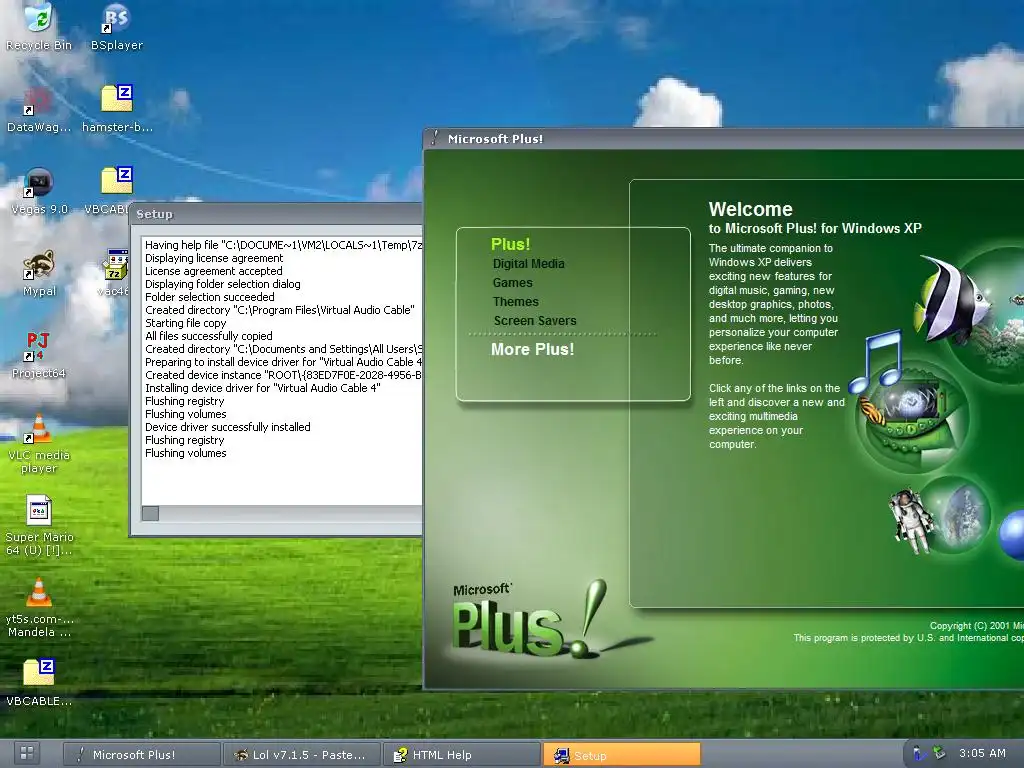Image resolution: width=1024 pixels, height=768 pixels.
Task: Click the Start menu button on taskbar
Action: 27,753
